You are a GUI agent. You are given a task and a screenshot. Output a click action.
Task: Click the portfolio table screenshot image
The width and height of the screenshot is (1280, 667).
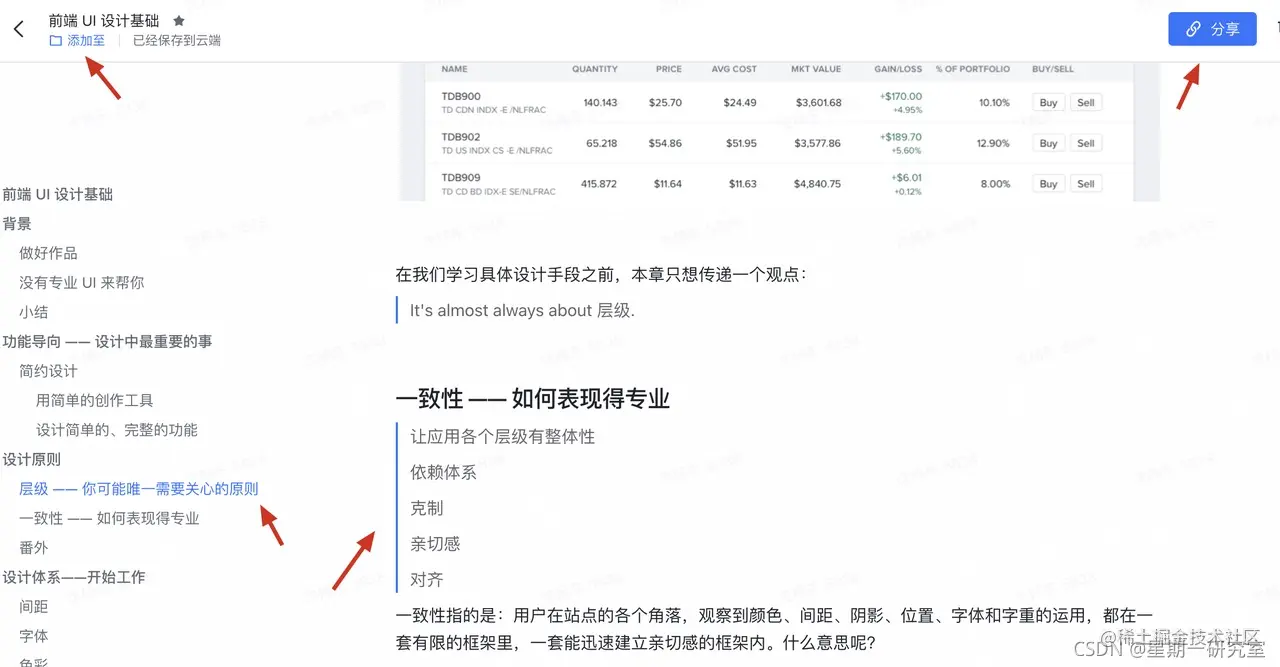point(779,131)
